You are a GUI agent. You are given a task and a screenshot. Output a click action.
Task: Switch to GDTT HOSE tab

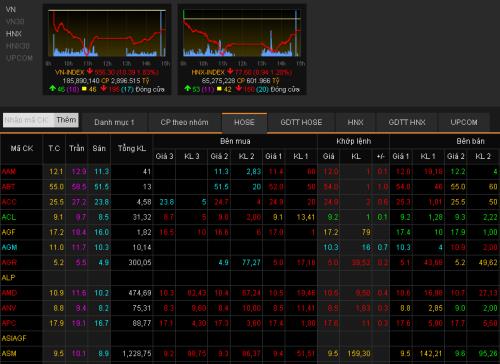(x=301, y=122)
